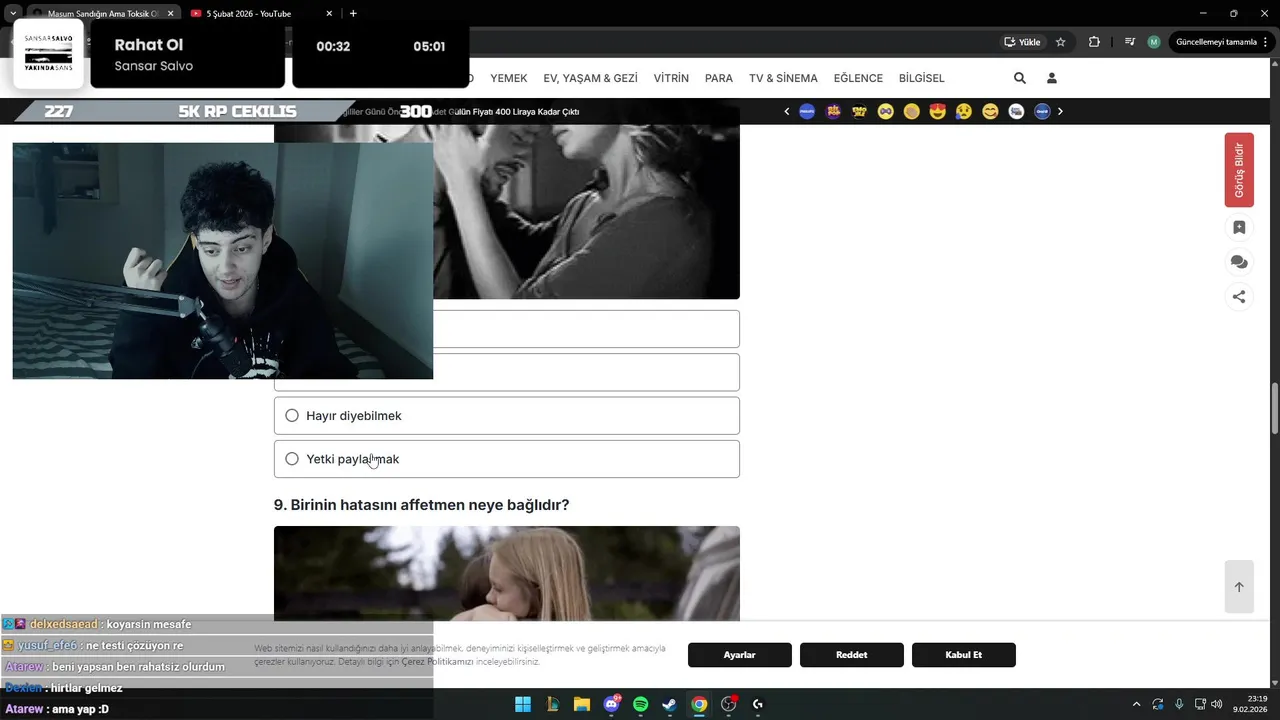Click the cookie Kabul Et button
This screenshot has width=1280, height=720.
click(964, 655)
